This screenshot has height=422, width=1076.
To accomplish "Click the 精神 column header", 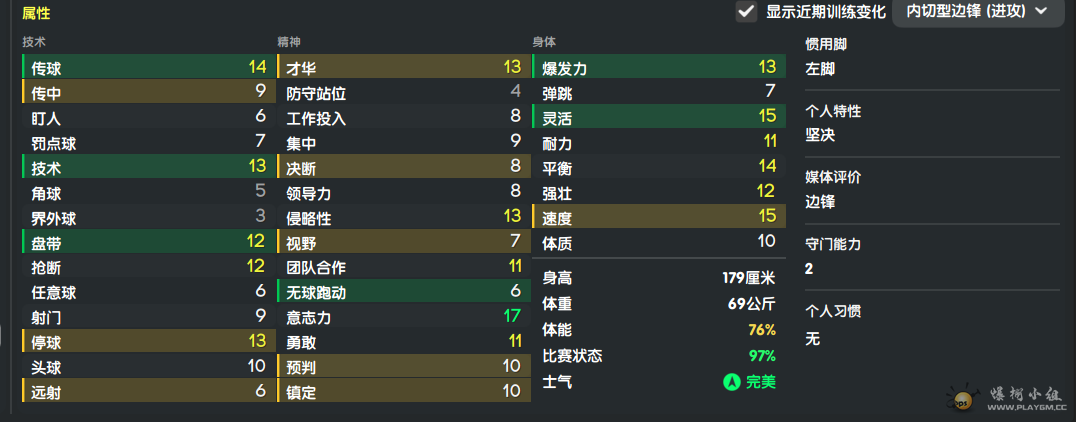I will [290, 42].
